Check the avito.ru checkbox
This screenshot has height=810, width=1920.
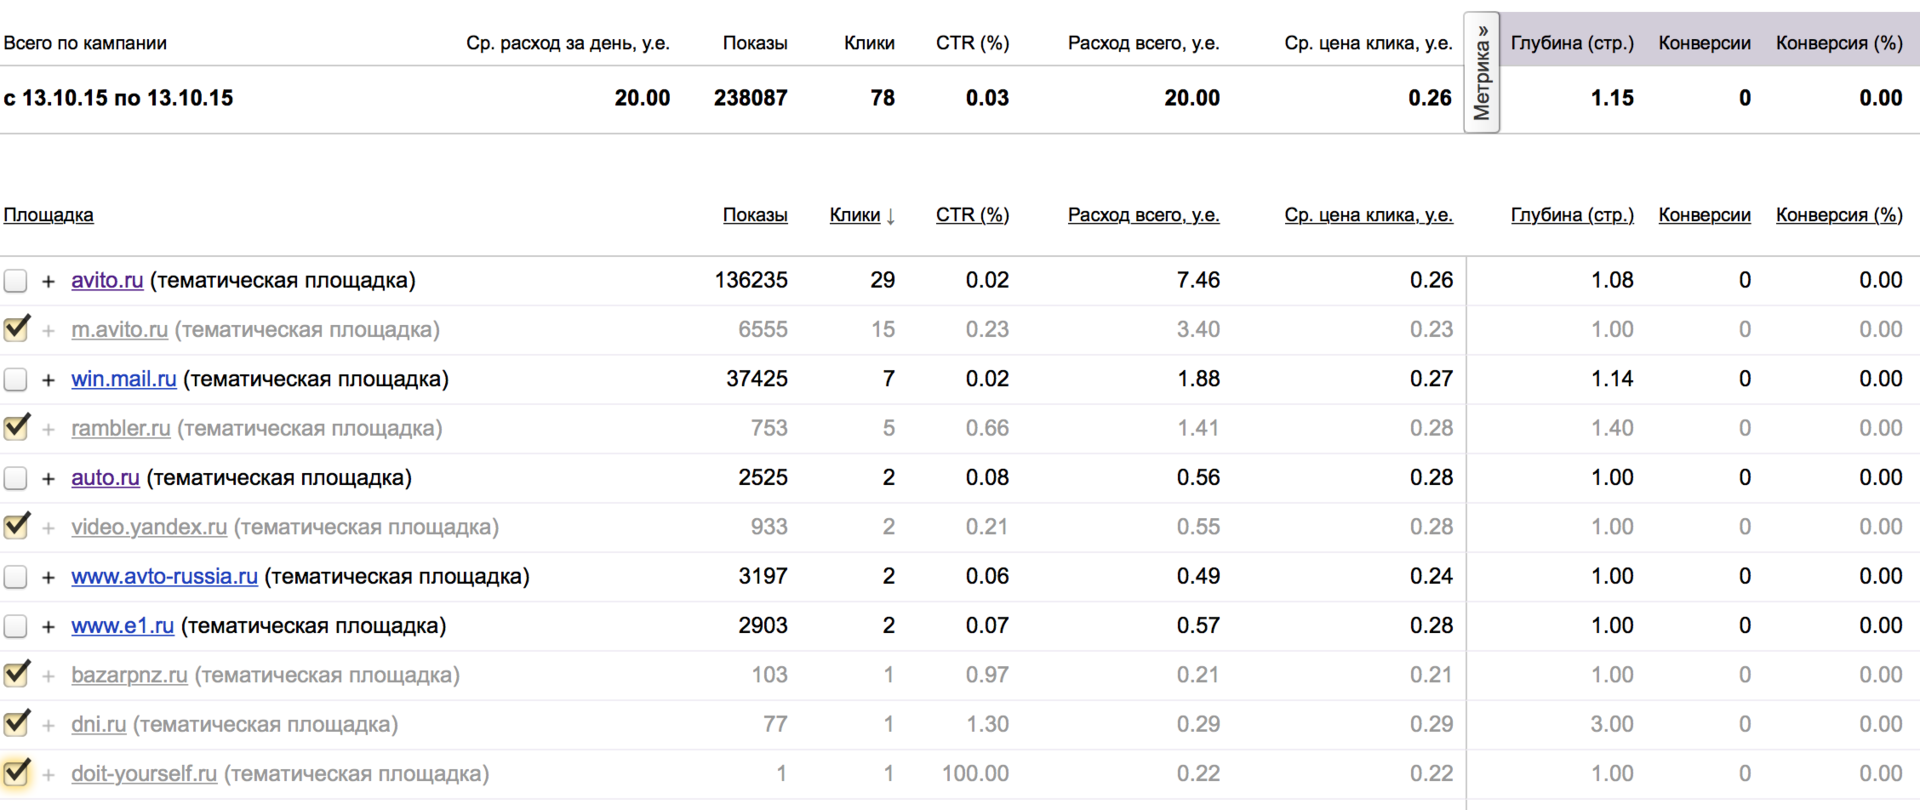pyautogui.click(x=16, y=281)
